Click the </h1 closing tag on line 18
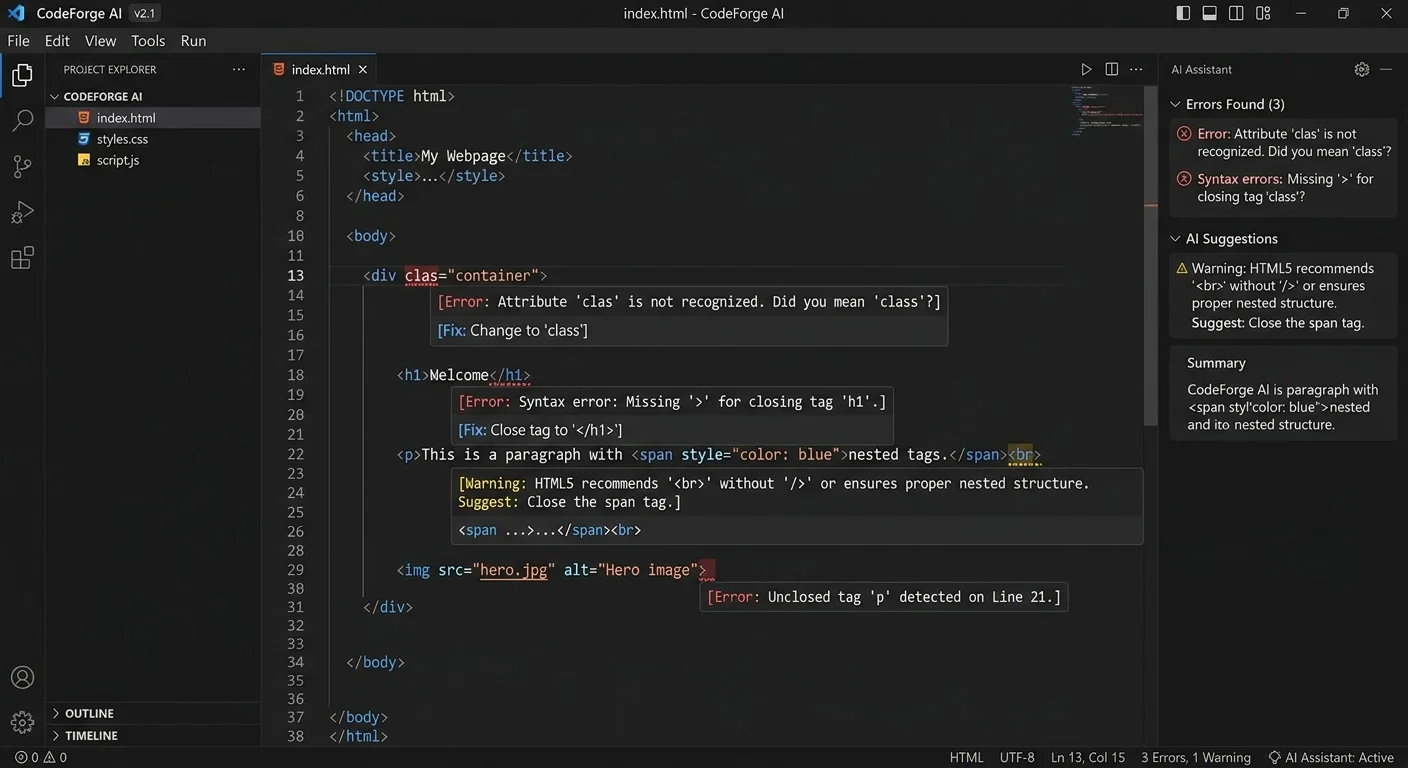Screen dimensions: 1408x768 pyautogui.click(x=510, y=375)
